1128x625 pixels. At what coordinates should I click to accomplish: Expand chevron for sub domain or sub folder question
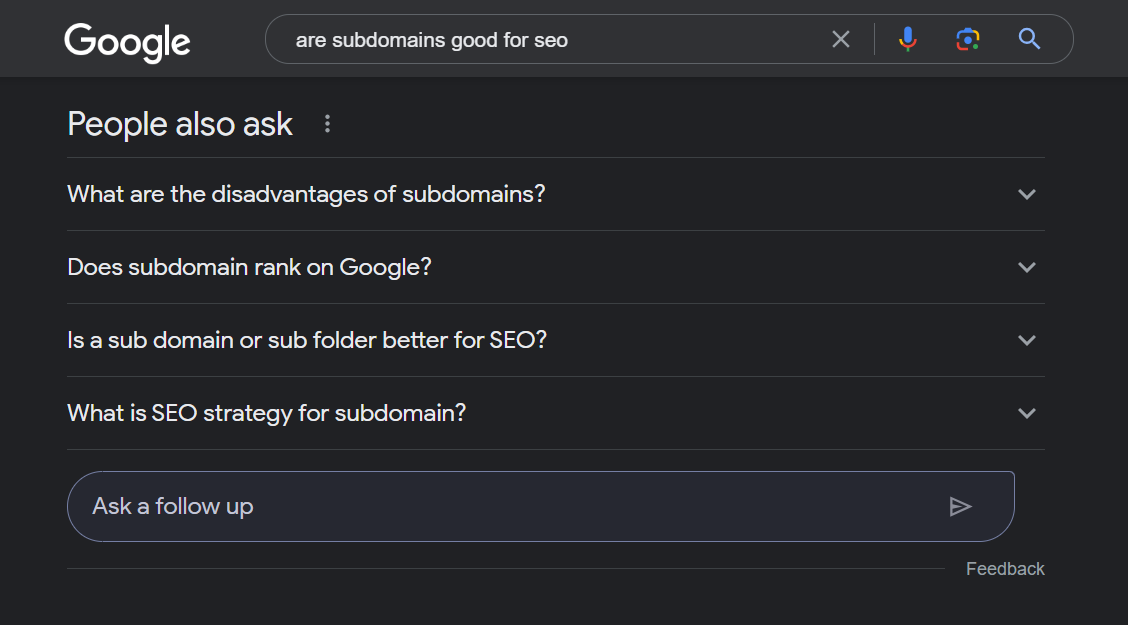coord(1026,340)
